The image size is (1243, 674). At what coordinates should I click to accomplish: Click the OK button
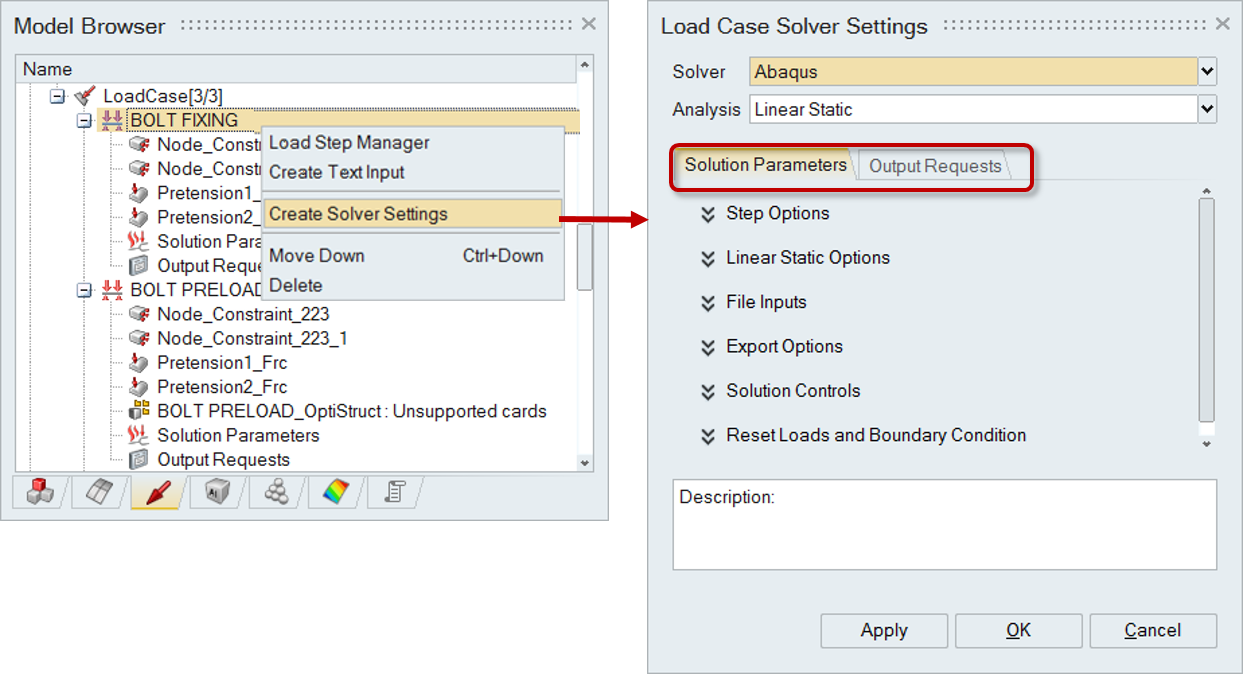[1018, 631]
